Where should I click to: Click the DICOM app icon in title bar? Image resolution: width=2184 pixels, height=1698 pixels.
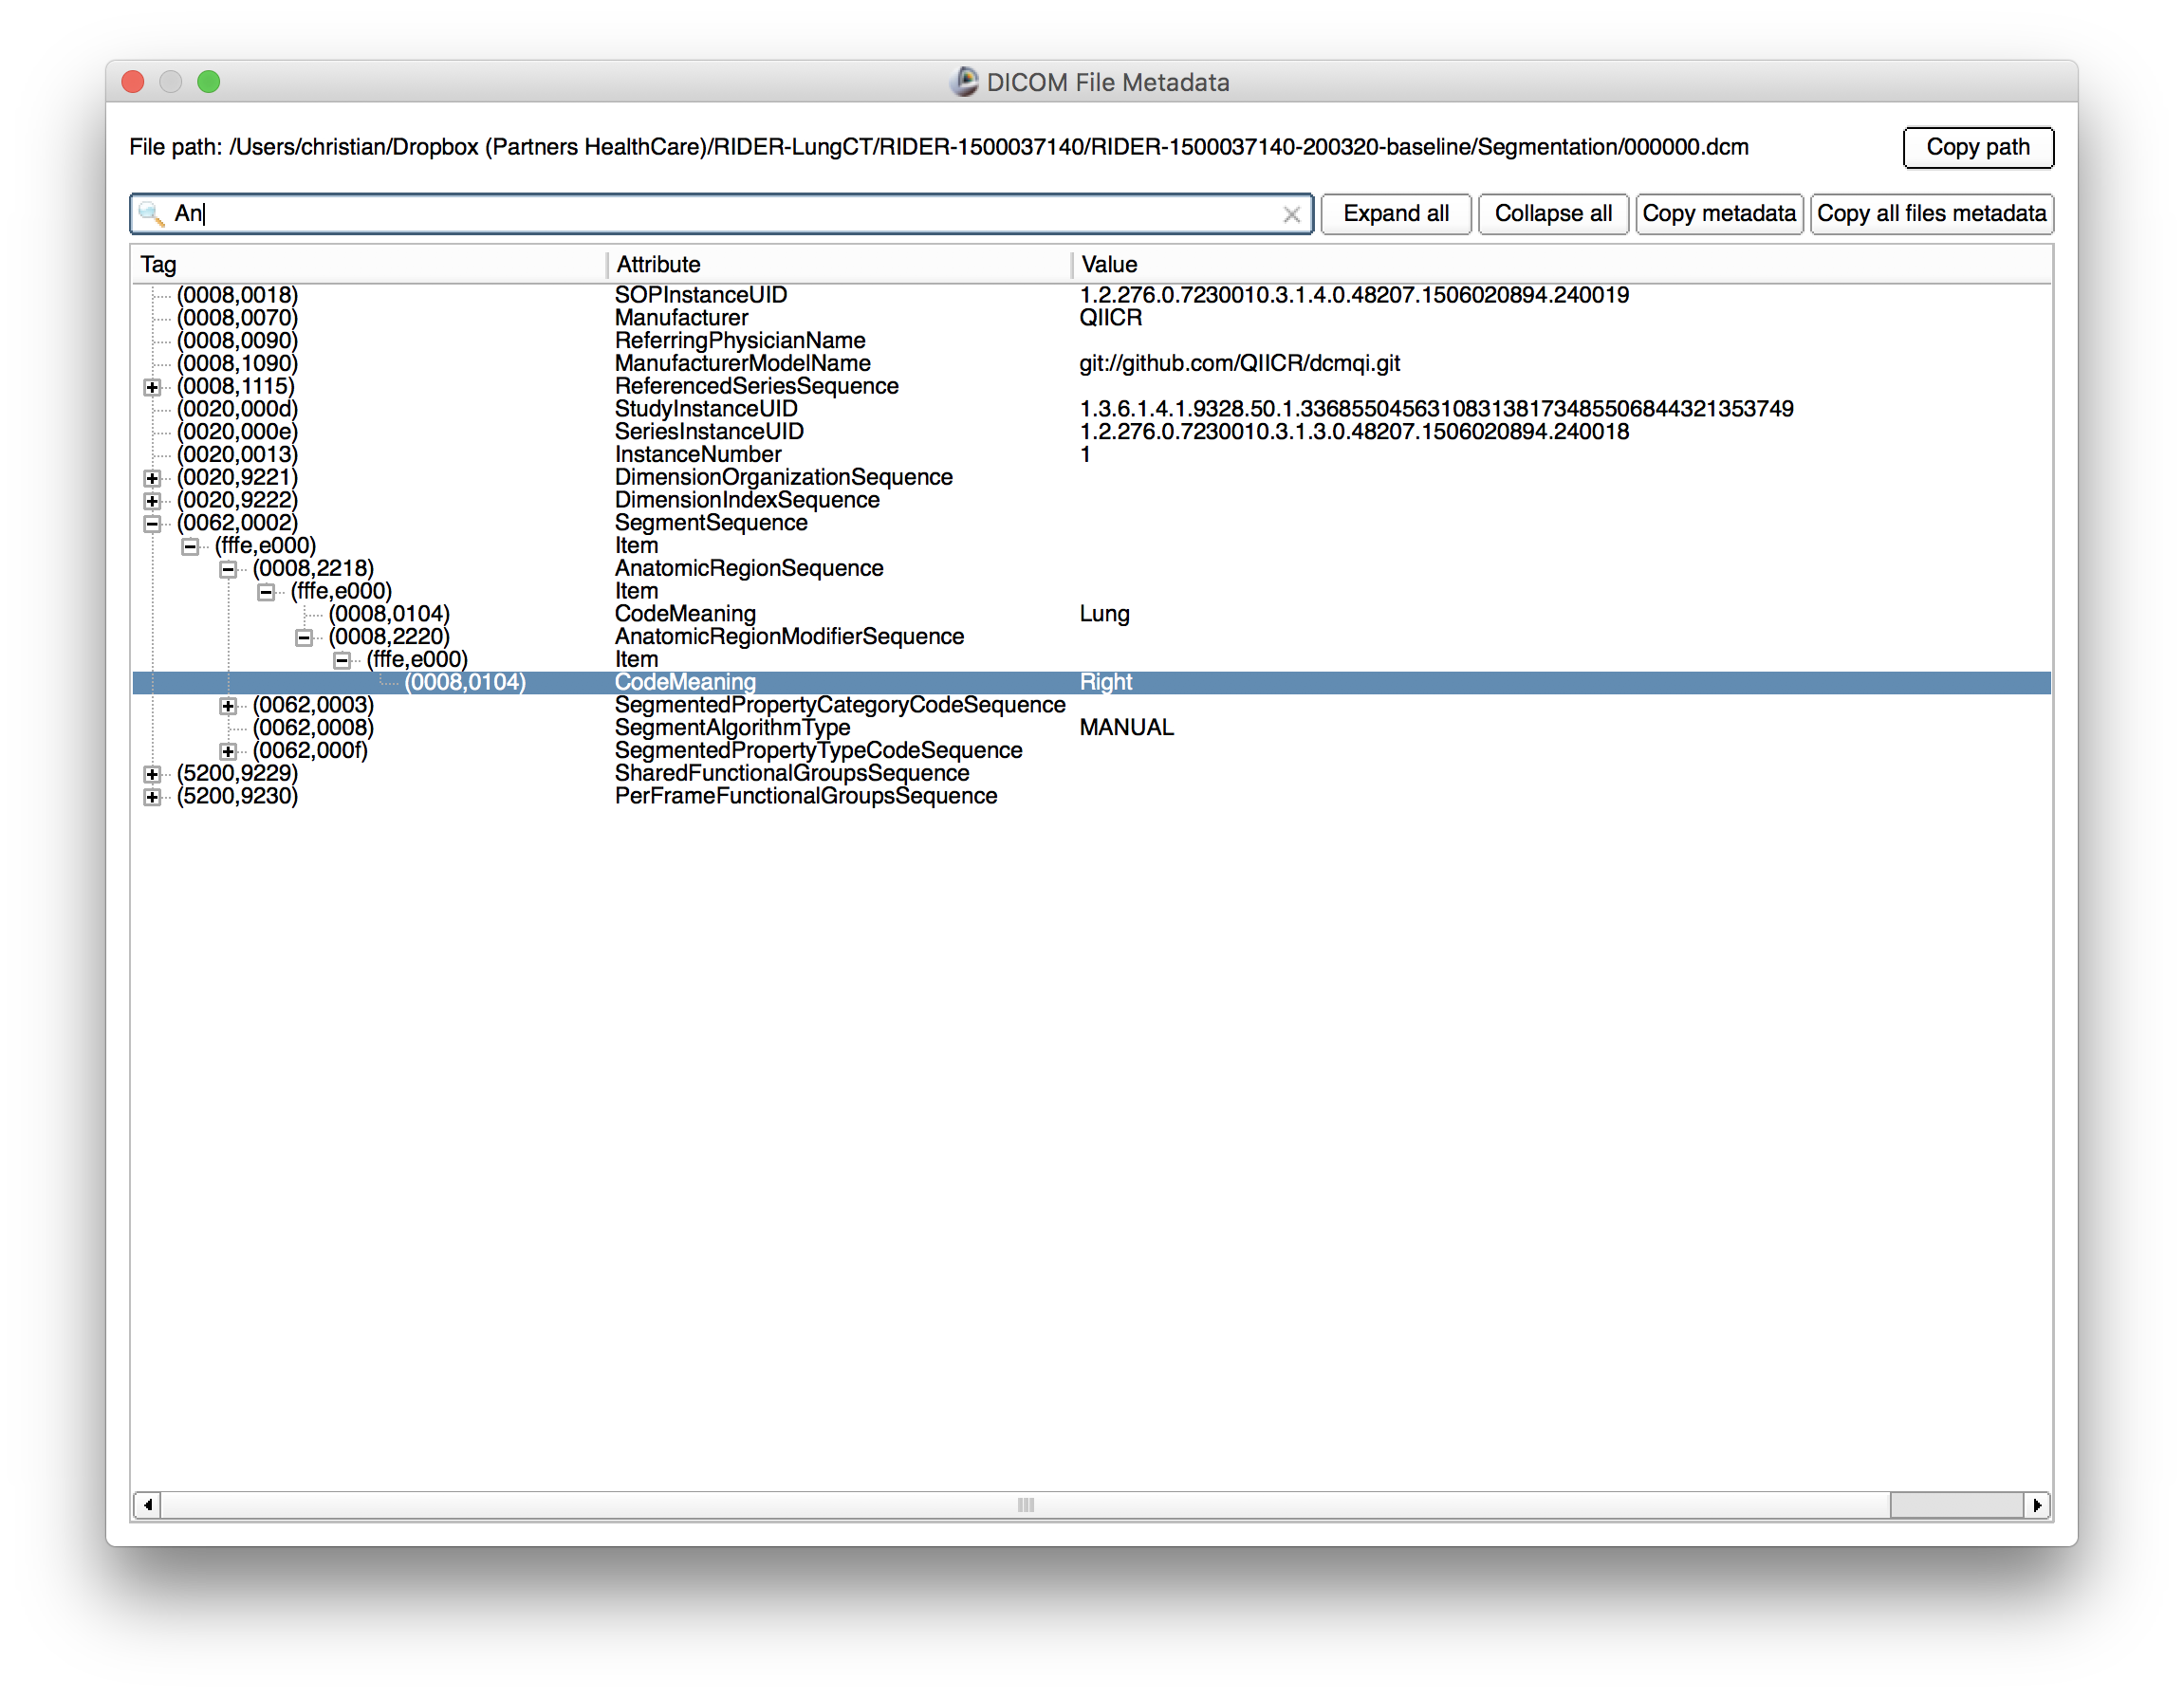[963, 82]
